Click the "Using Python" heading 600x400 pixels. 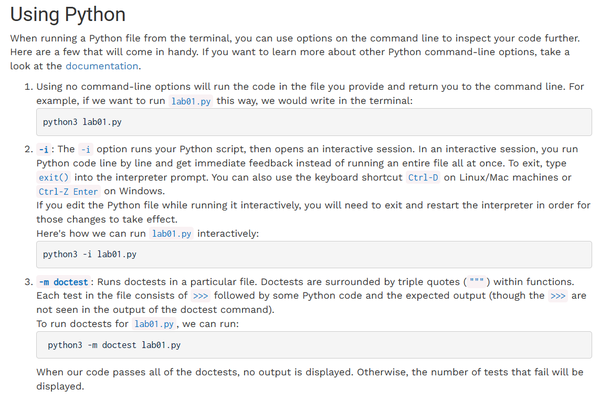pyautogui.click(x=68, y=15)
